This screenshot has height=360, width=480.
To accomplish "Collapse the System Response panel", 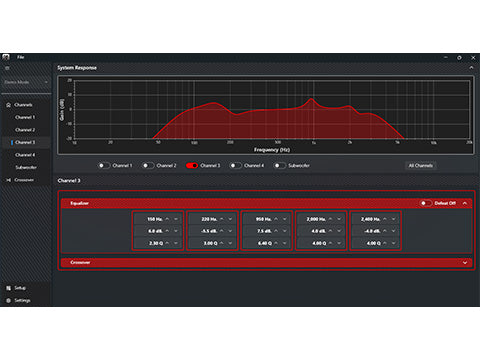I will click(x=471, y=68).
